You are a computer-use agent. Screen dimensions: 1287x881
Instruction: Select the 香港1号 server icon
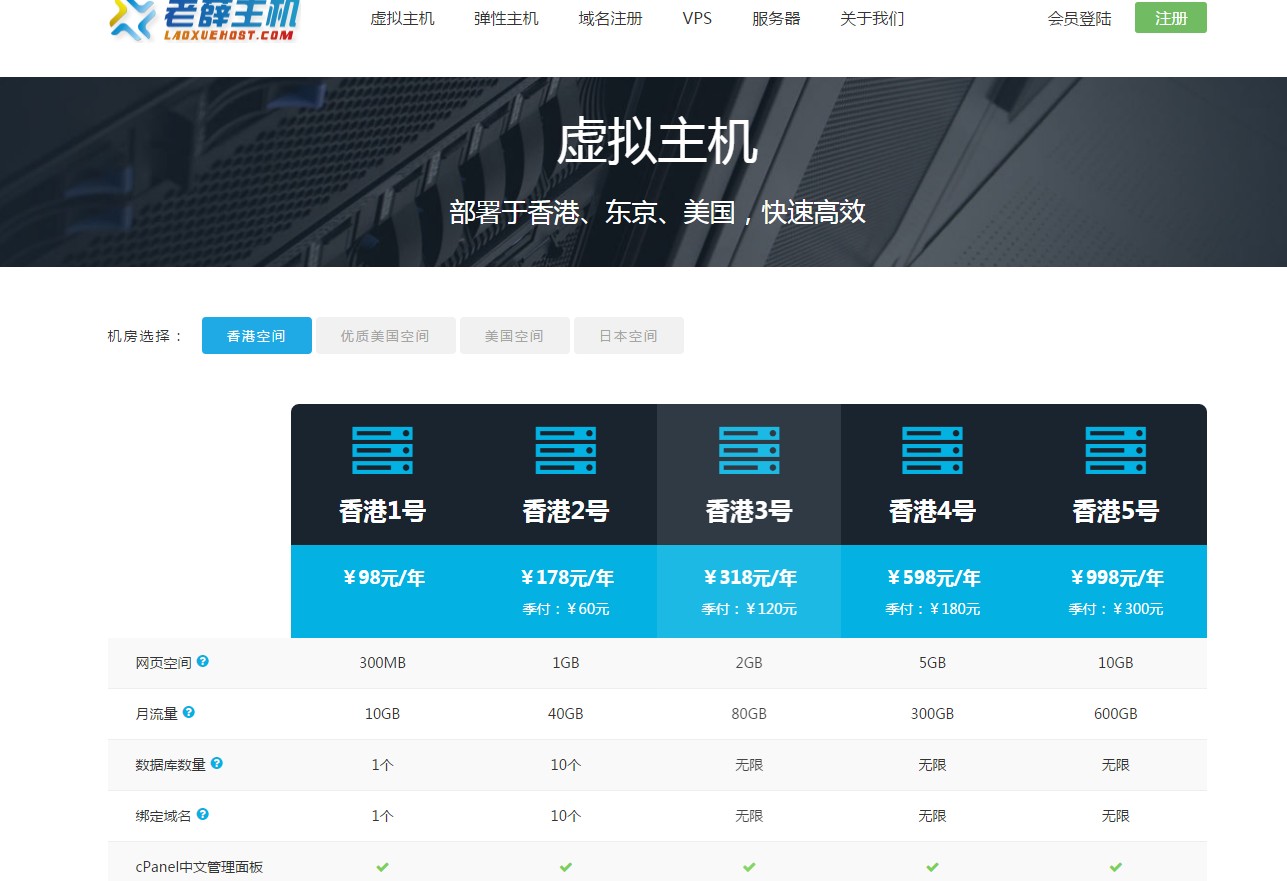382,450
